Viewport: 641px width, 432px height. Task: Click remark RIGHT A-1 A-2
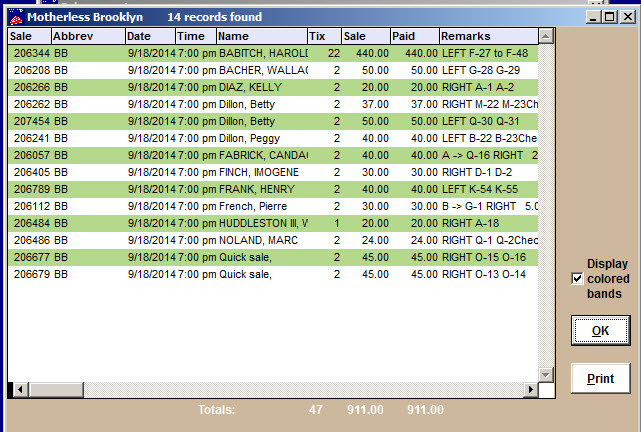(478, 87)
